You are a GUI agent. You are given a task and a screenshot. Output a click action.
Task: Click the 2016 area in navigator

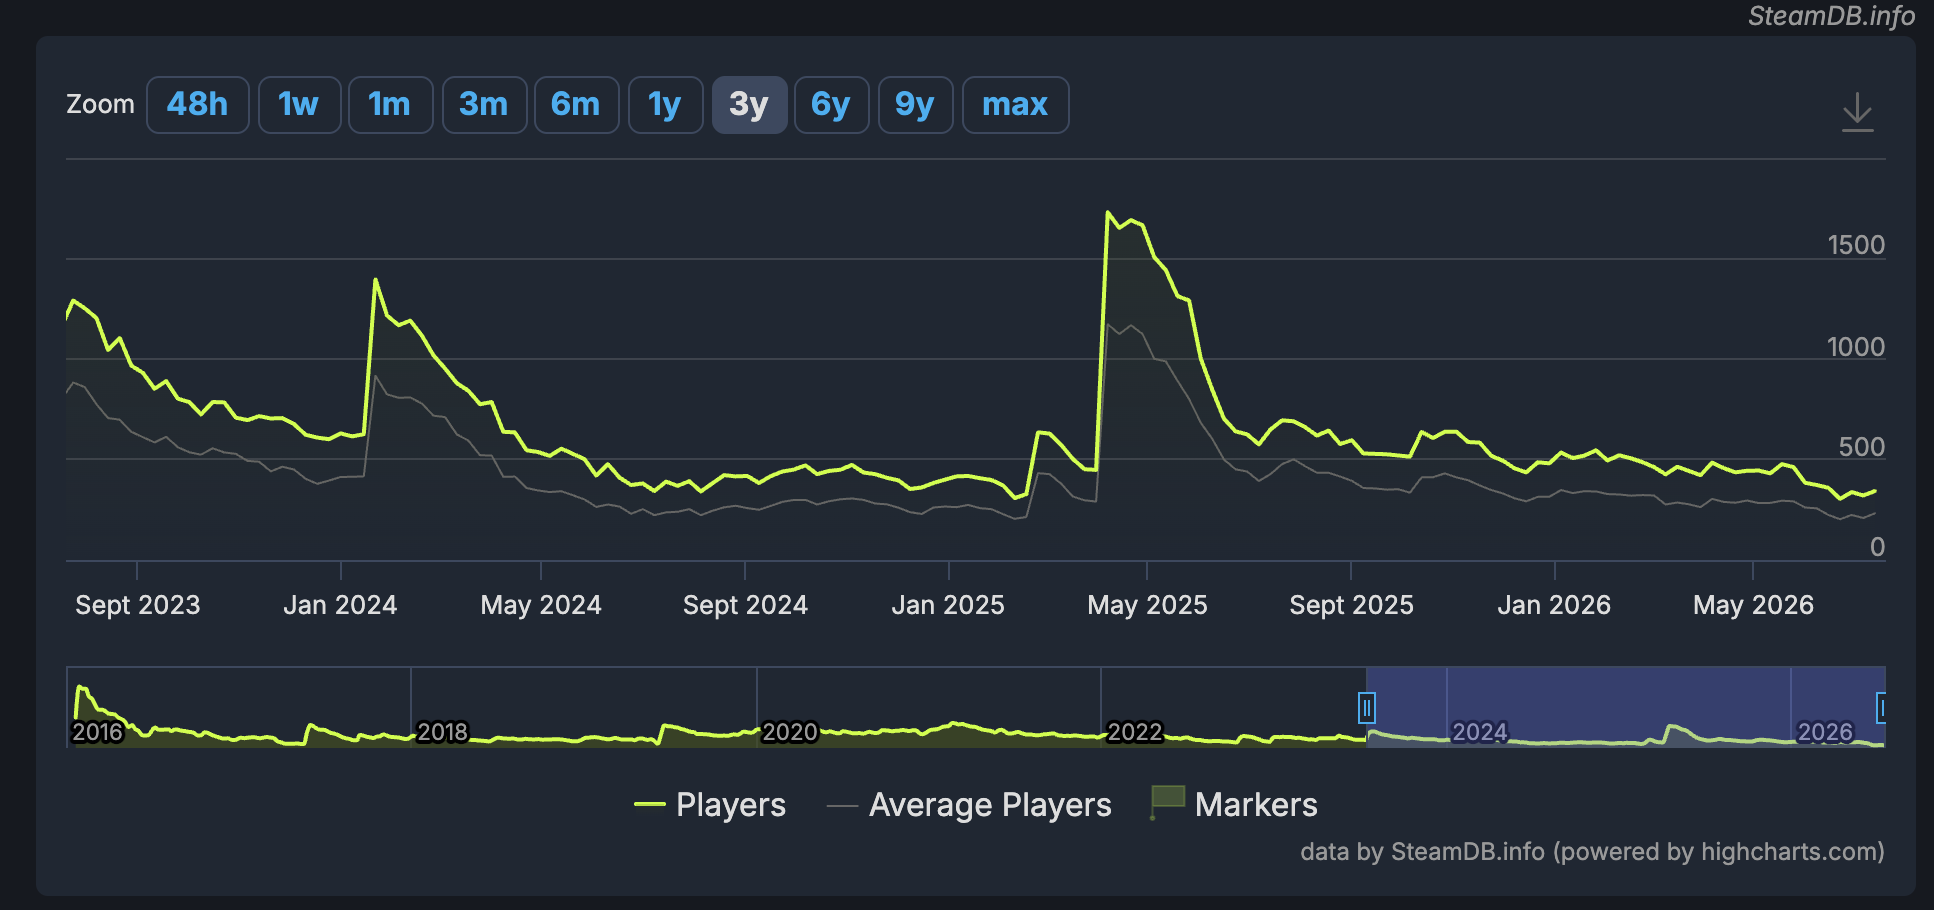(97, 732)
